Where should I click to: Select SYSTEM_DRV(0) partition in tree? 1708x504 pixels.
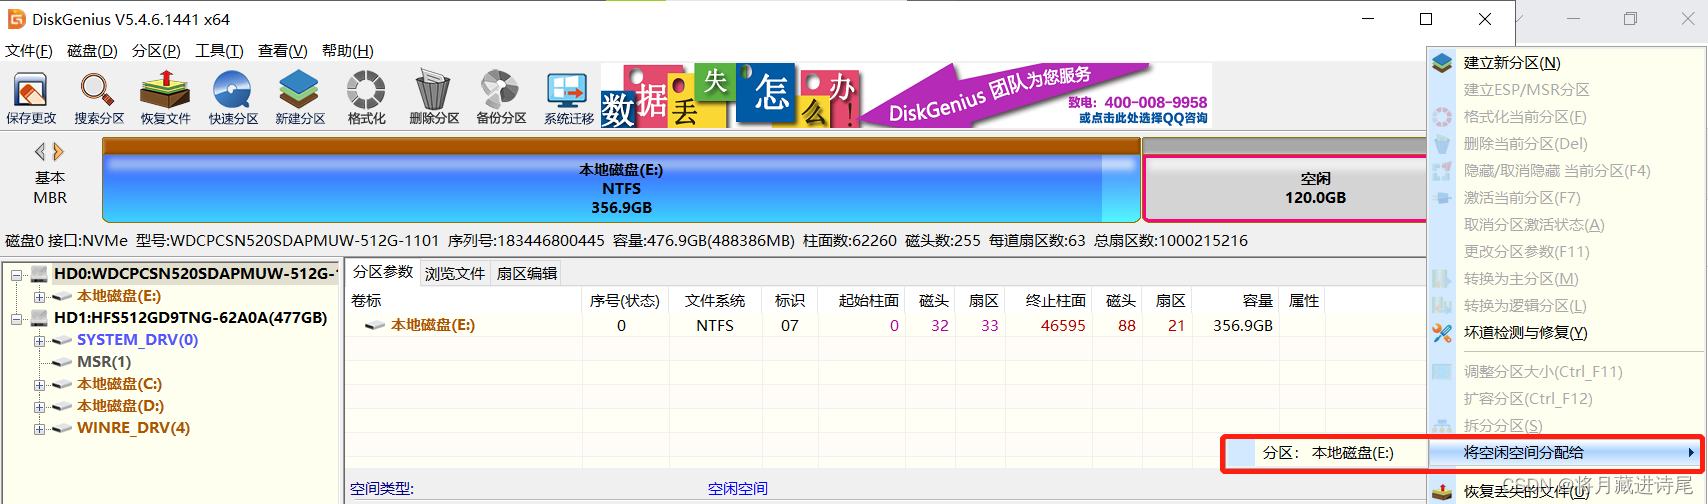137,340
